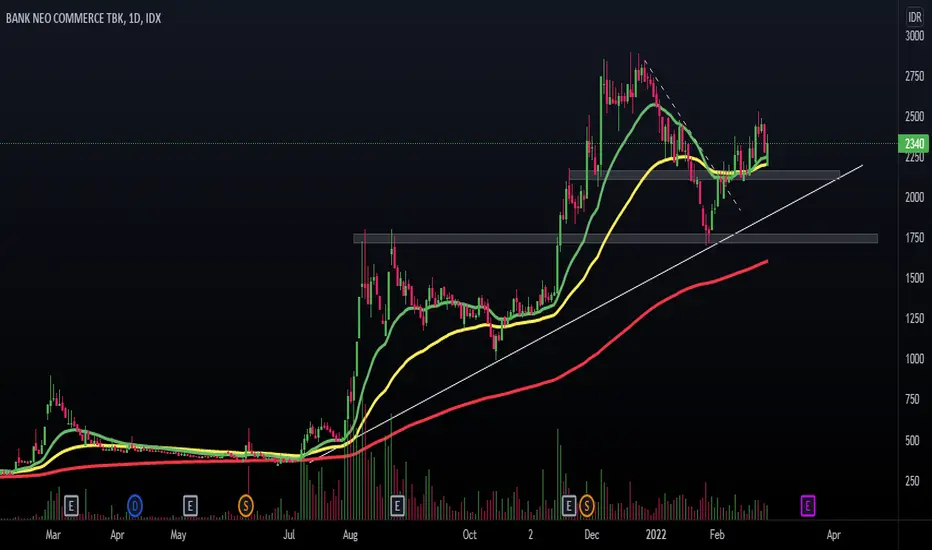This screenshot has height=550, width=932.
Task: Click the orange 'S' split marker before Jul
Action: point(246,506)
